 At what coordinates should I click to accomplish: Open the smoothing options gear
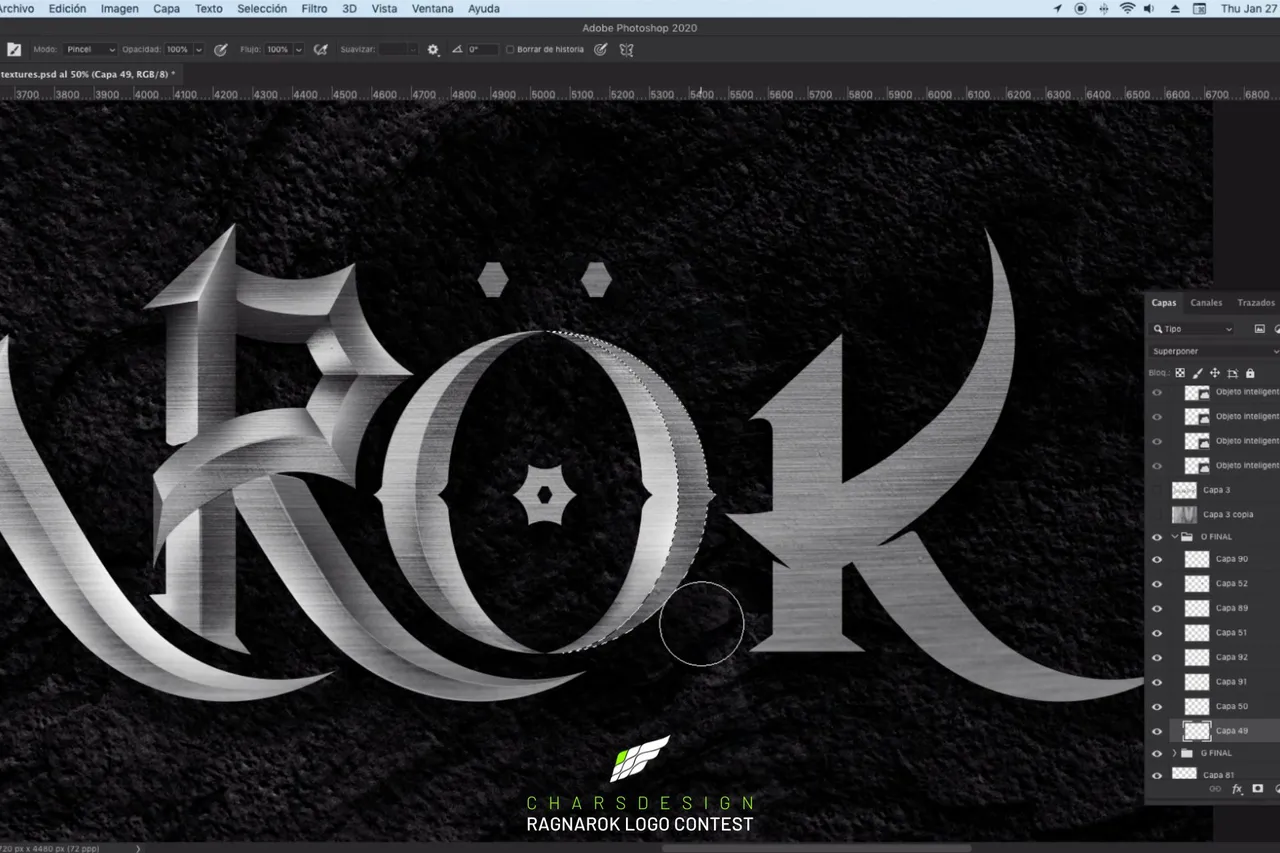pos(433,49)
